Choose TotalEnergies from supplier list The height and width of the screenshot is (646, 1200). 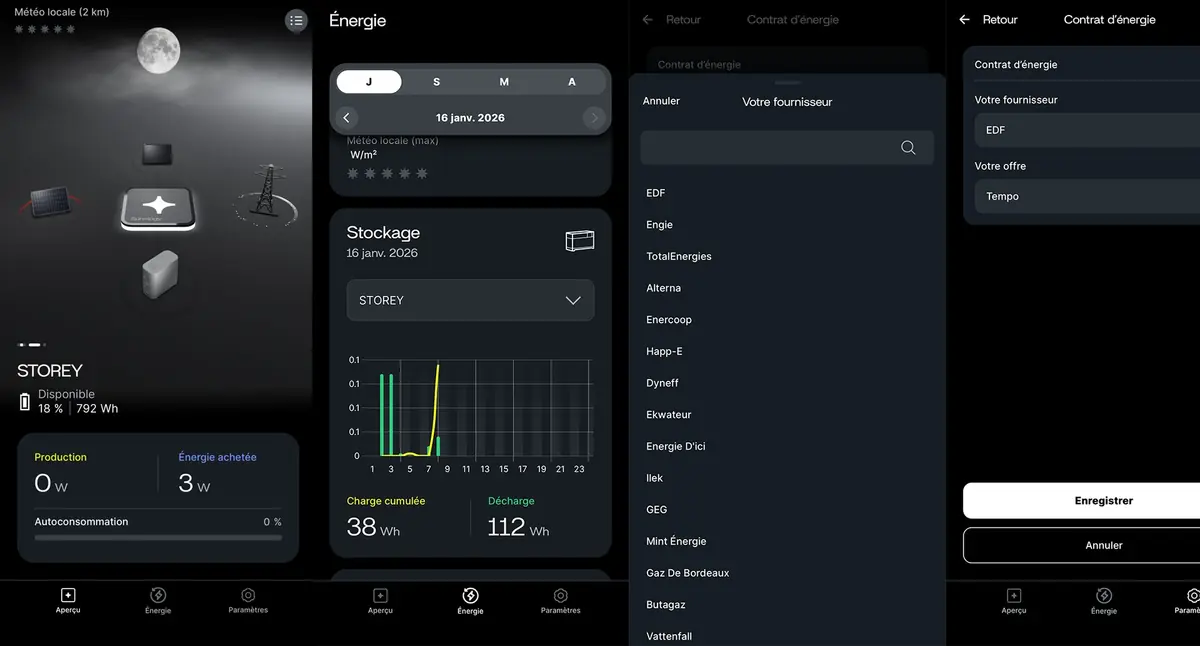tap(679, 257)
